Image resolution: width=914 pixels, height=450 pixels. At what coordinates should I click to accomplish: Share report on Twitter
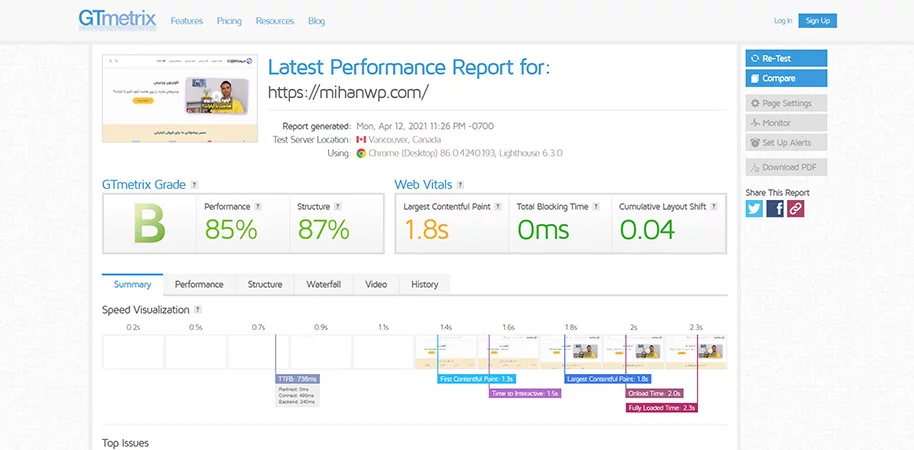click(754, 209)
